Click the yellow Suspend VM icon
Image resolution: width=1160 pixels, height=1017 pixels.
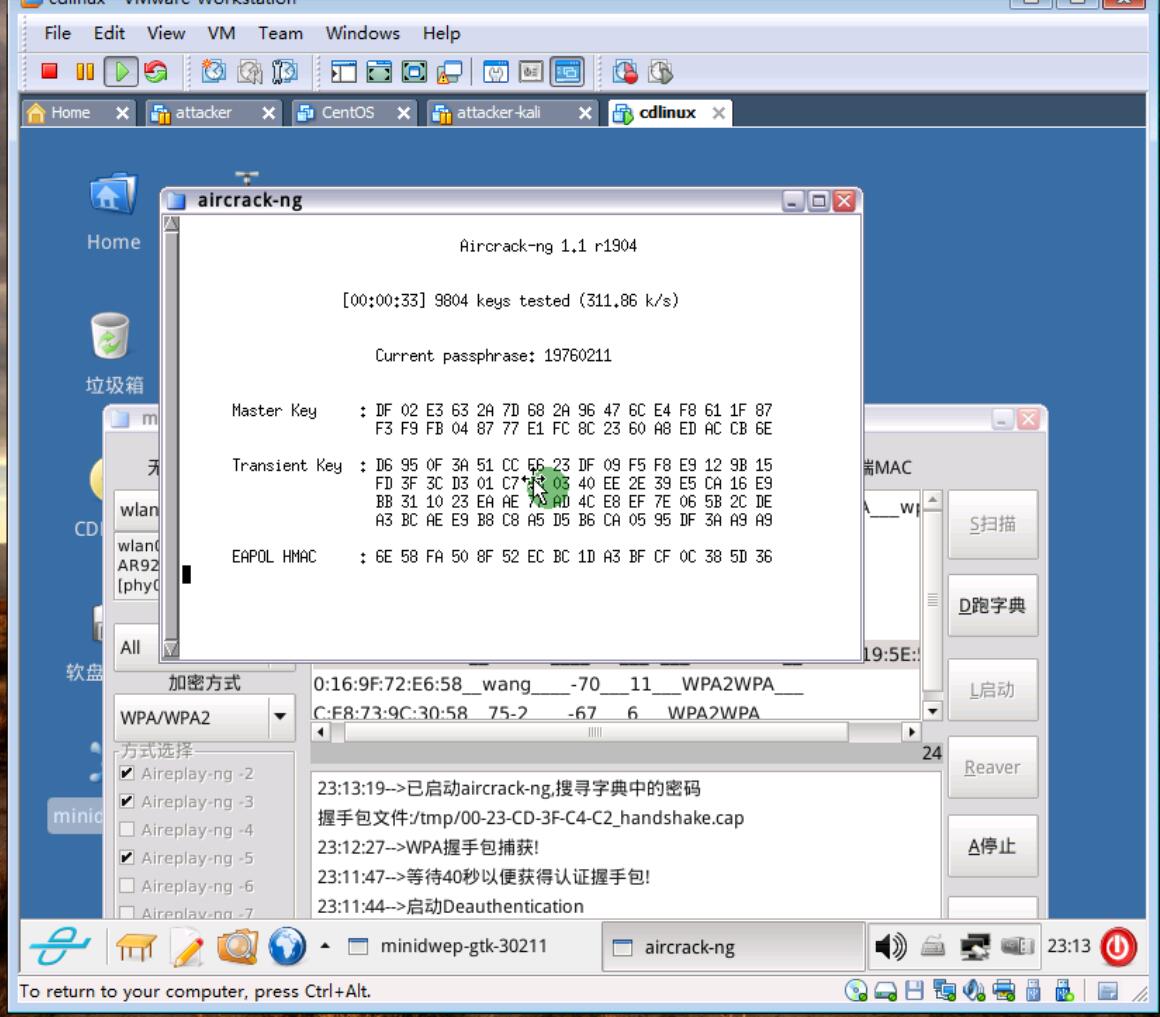[x=85, y=72]
